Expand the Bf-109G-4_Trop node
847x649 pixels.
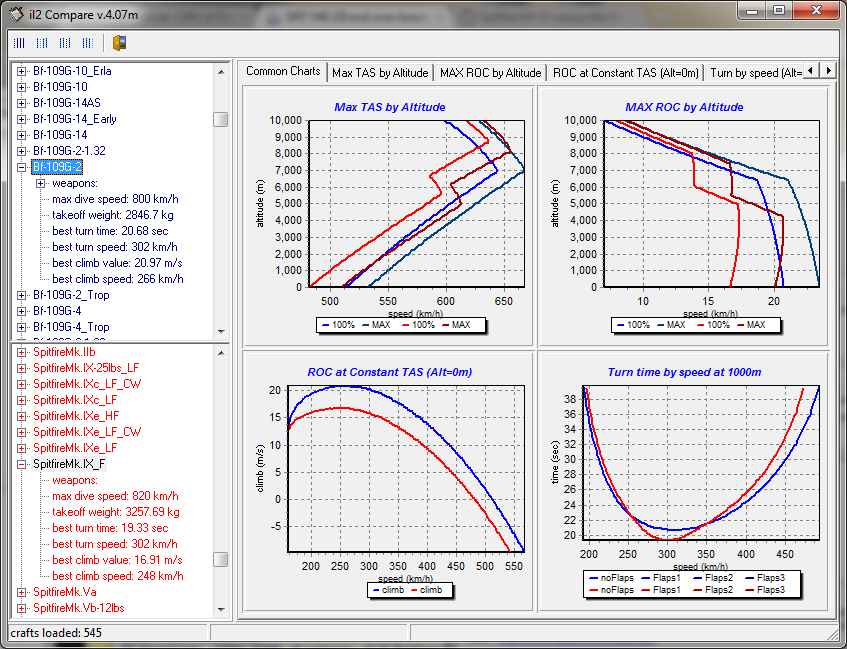(21, 327)
